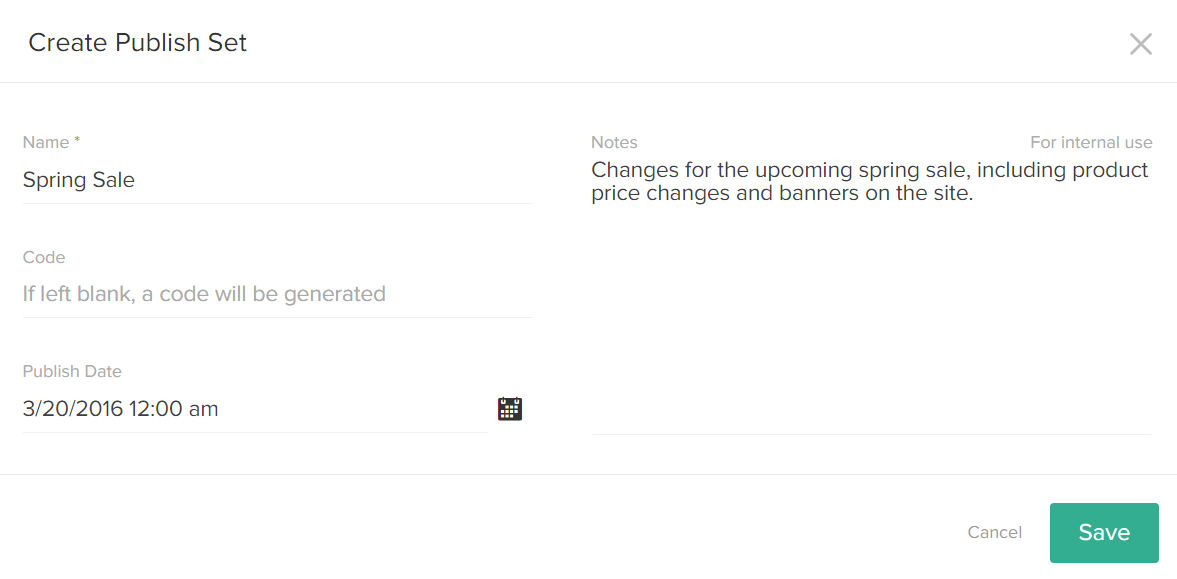Image resolution: width=1177 pixels, height=579 pixels.
Task: Open the calendar date picker icon
Action: point(510,408)
